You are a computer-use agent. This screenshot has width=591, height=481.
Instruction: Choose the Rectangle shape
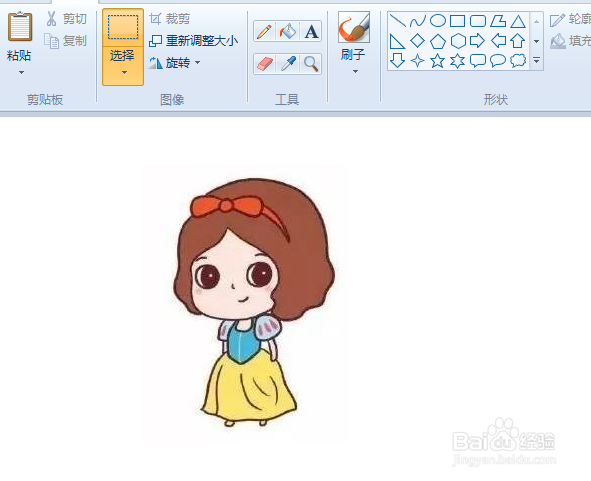pos(458,21)
